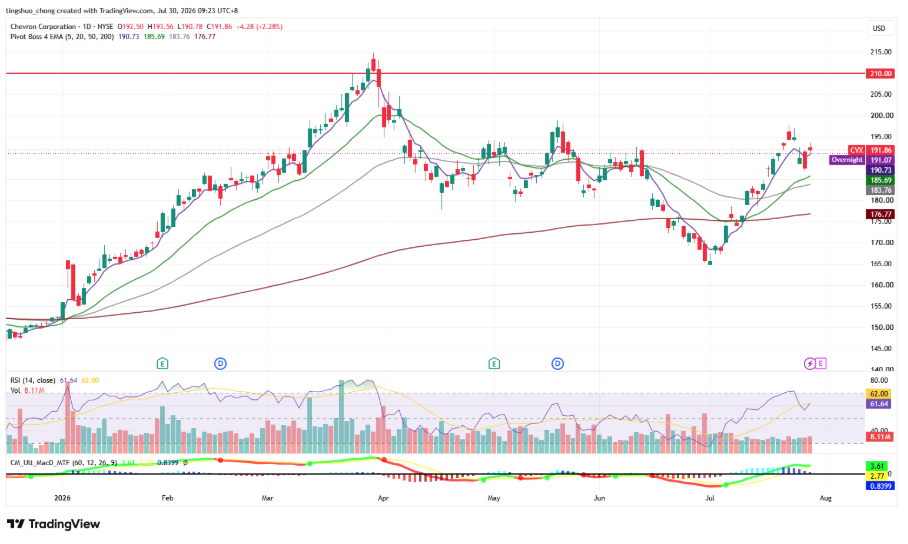
Task: Click the Jun label on time axis
Action: pos(599,498)
